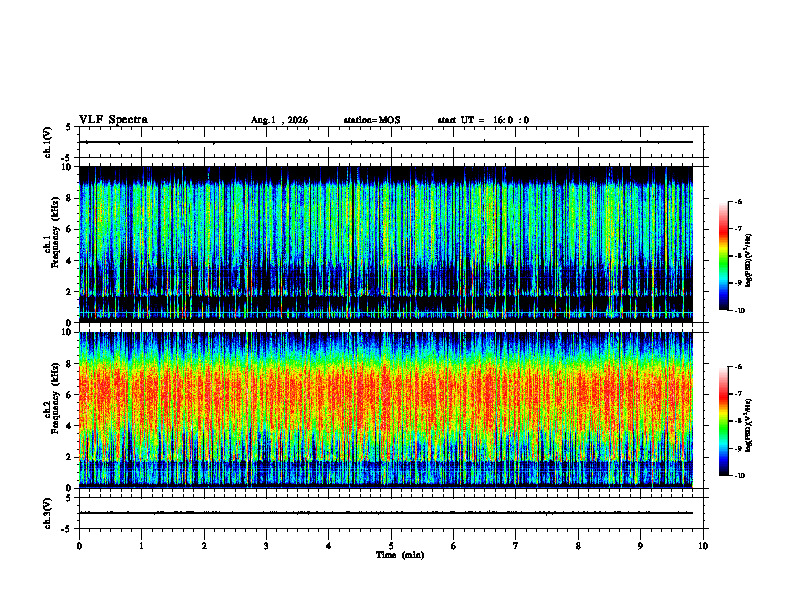Click the "8" kHz tick on ch.1 frequency axis
The width and height of the screenshot is (792, 612).
(70, 198)
